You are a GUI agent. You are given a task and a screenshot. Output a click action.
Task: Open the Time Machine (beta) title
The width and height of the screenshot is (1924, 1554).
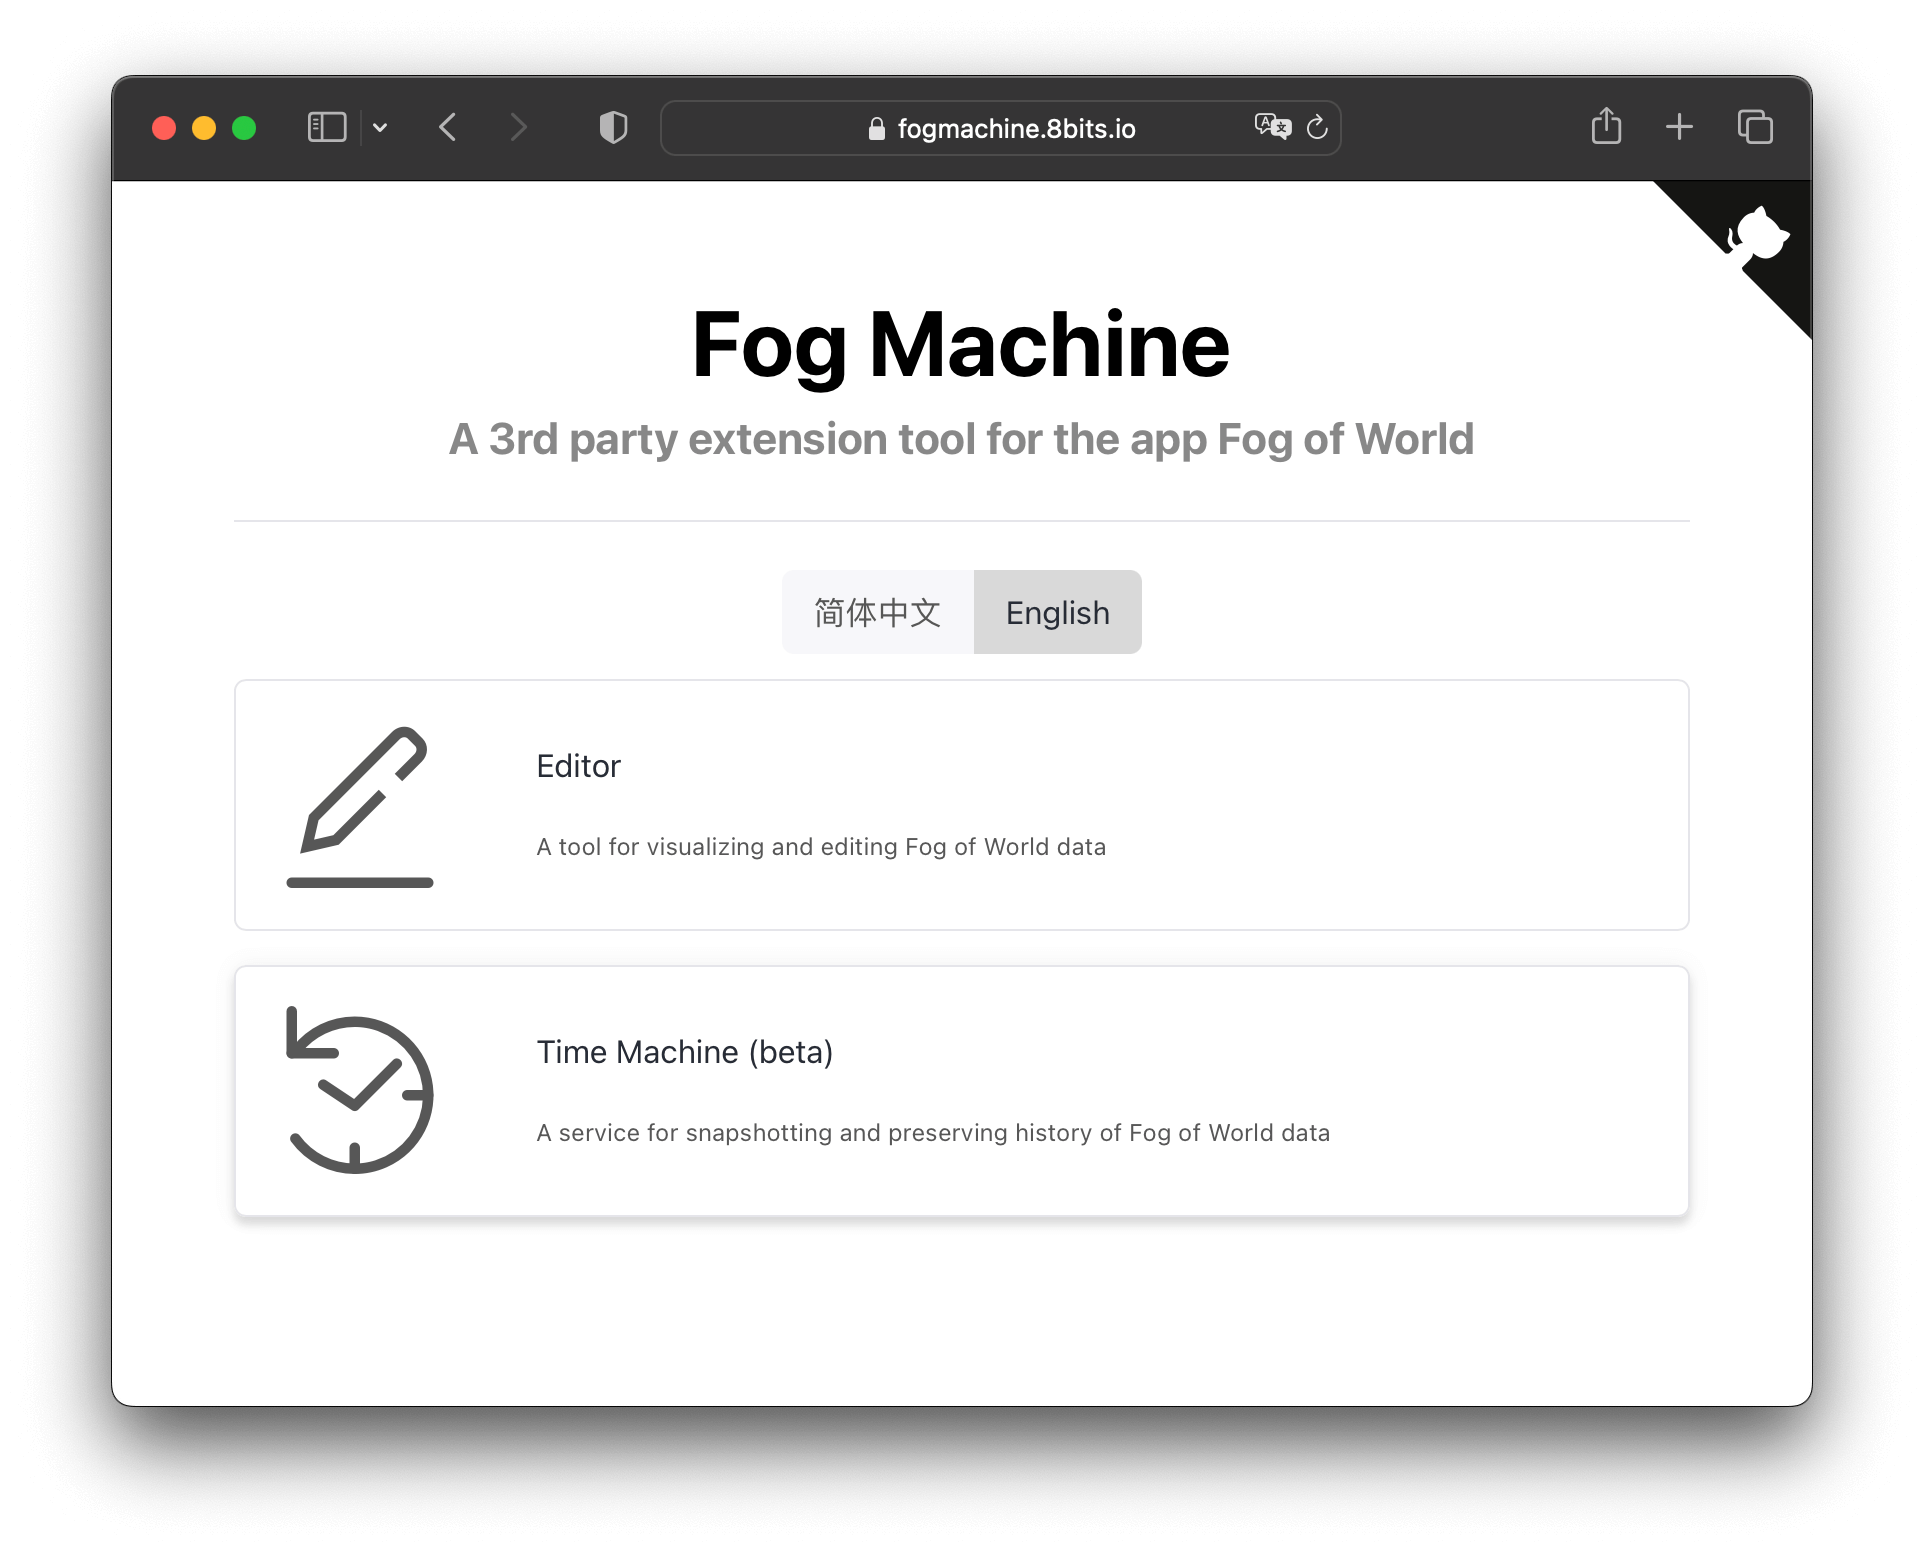[x=684, y=1052]
